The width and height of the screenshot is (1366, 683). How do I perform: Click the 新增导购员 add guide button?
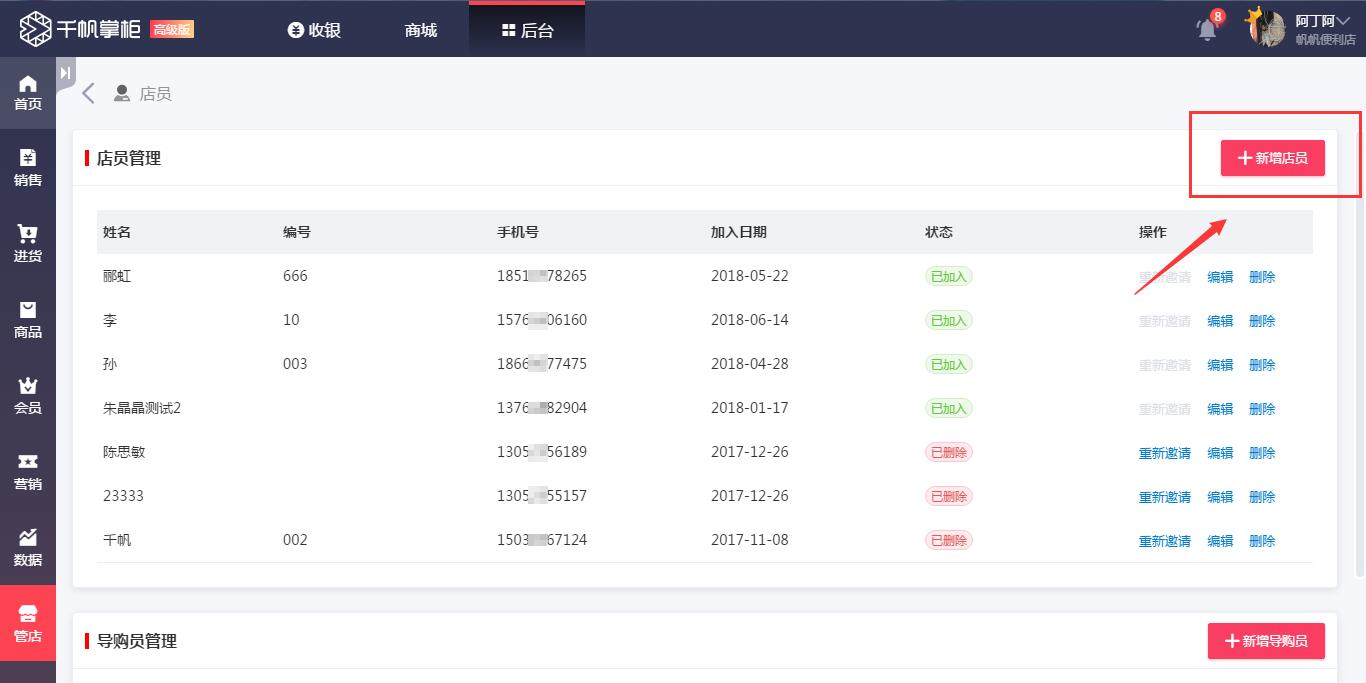(1266, 641)
